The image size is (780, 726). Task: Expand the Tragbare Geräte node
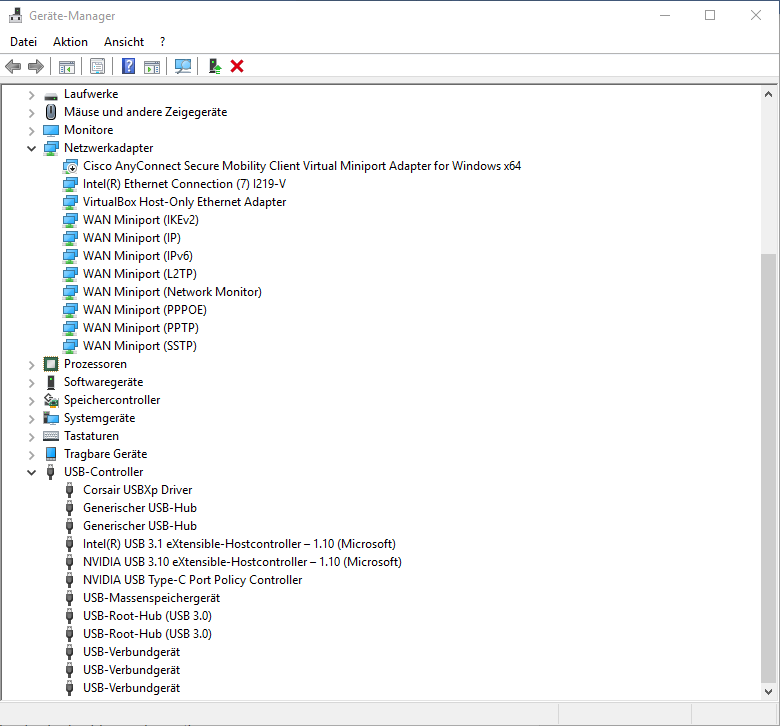point(31,454)
